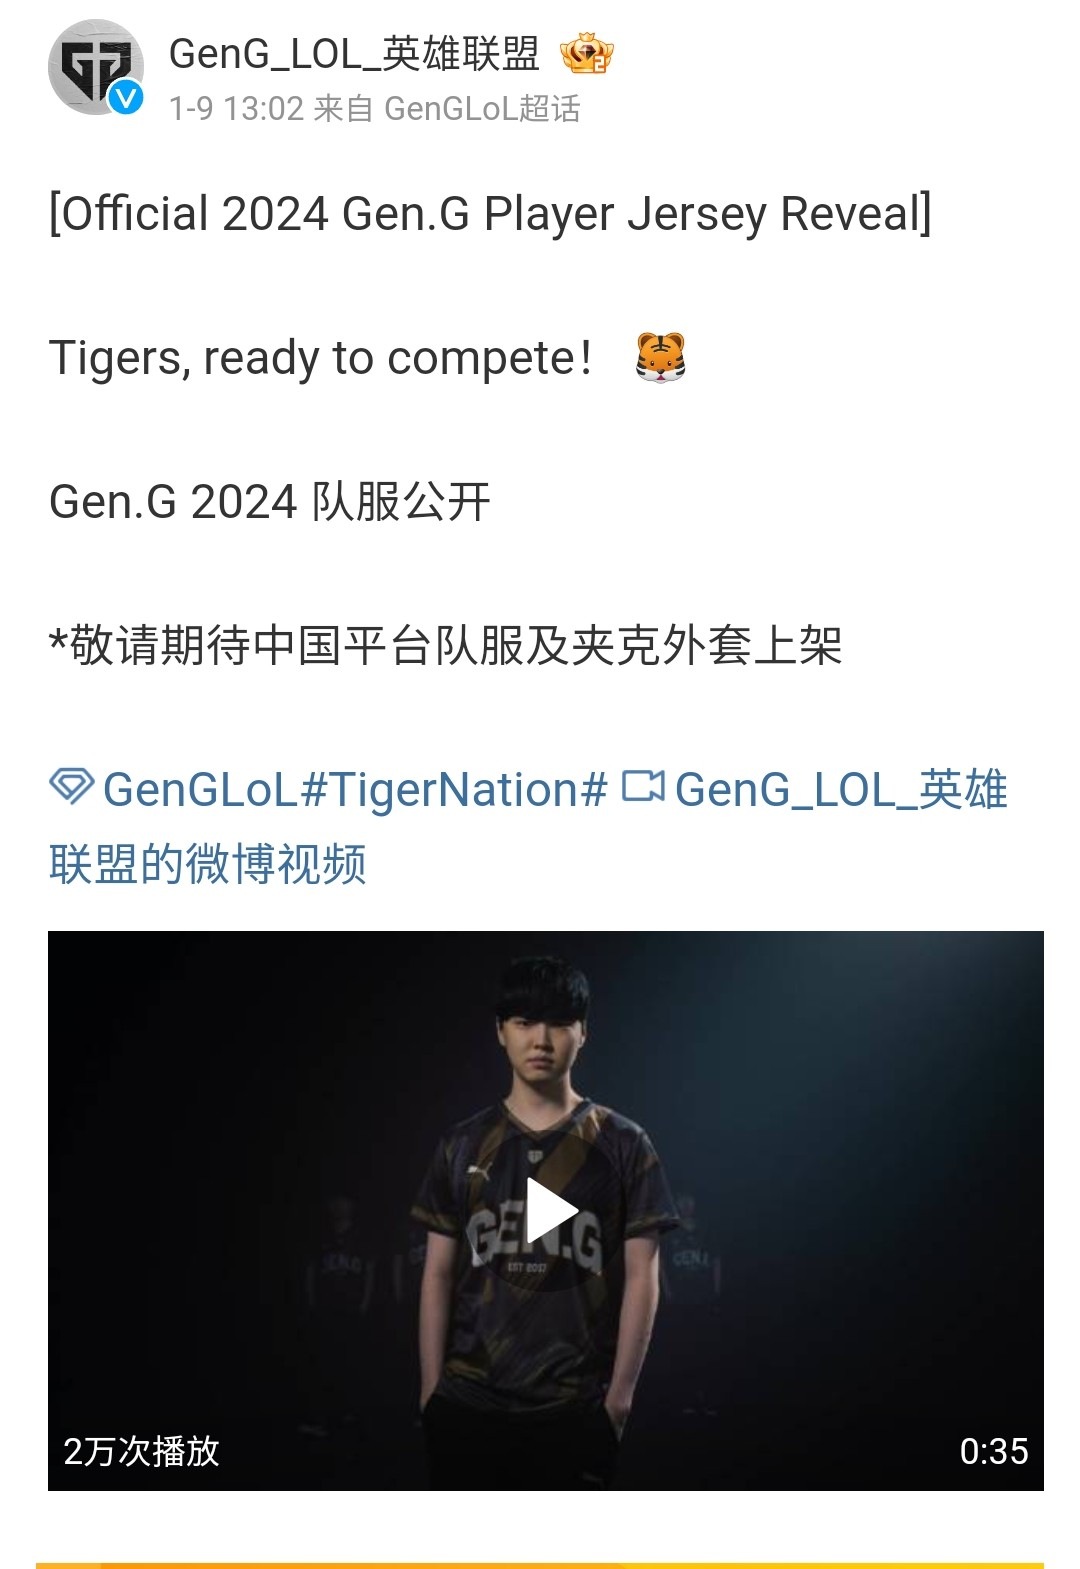
Task: Click the video camera icon before the link
Action: click(x=643, y=787)
